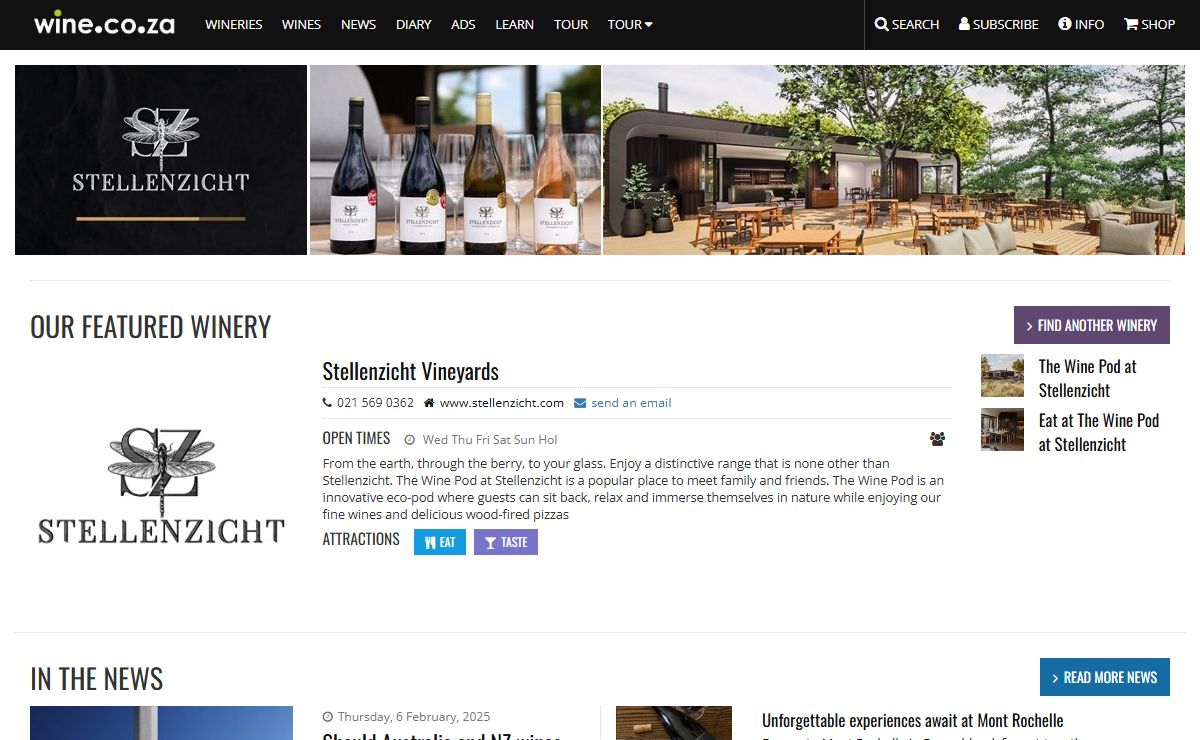Click the phone icon next to 021 569 0362
The height and width of the screenshot is (740, 1200).
point(327,403)
